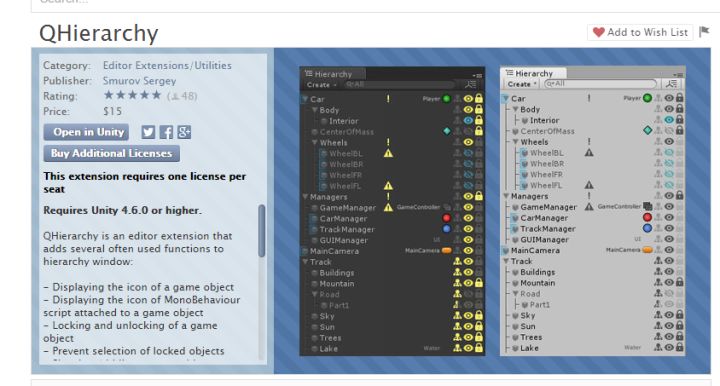The width and height of the screenshot is (720, 386).
Task: Open the Create dropdown in dark panel
Action: [321, 85]
